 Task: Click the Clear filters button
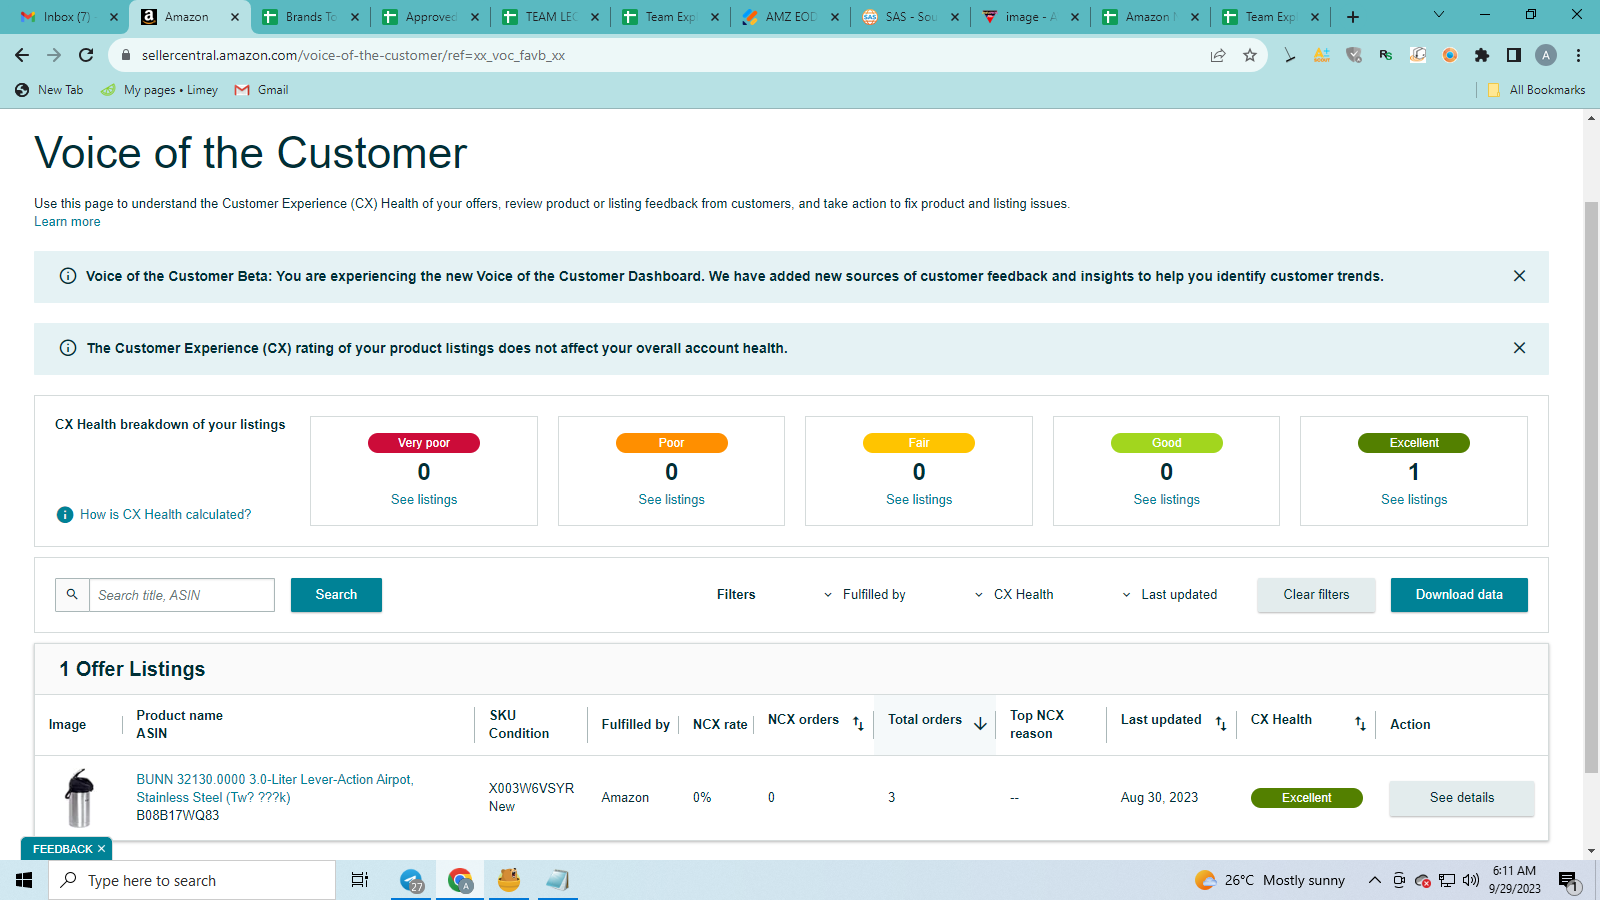pos(1316,594)
